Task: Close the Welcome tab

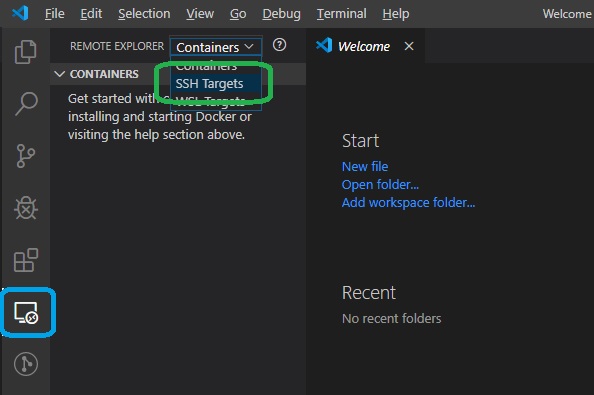Action: 409,46
